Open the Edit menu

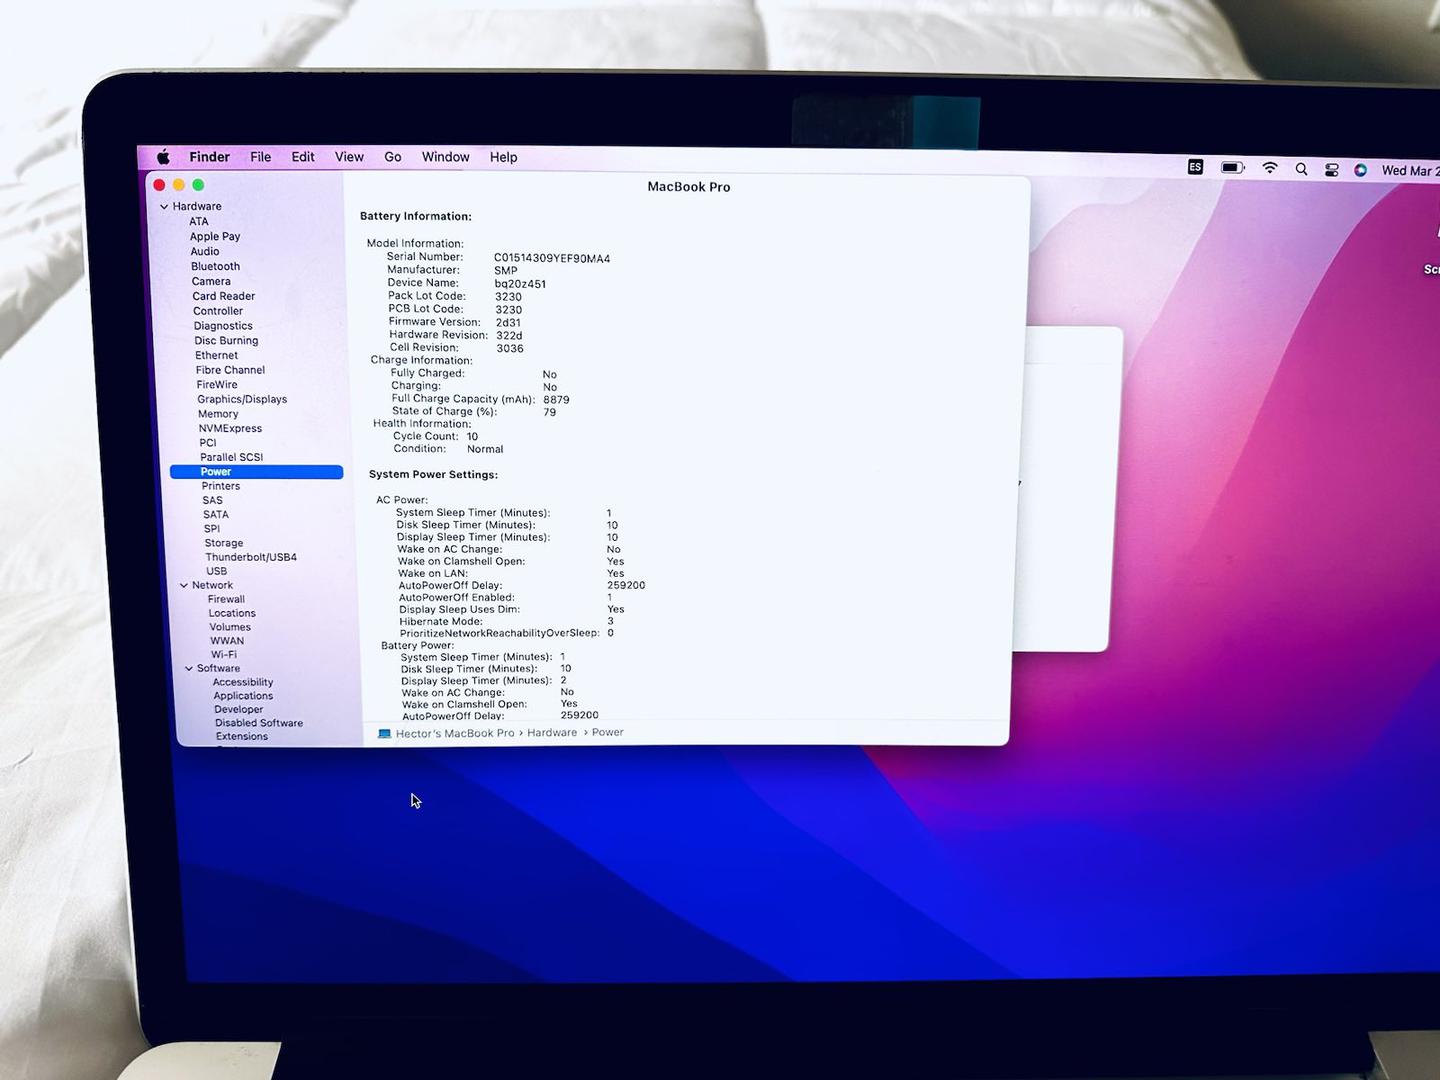(303, 157)
